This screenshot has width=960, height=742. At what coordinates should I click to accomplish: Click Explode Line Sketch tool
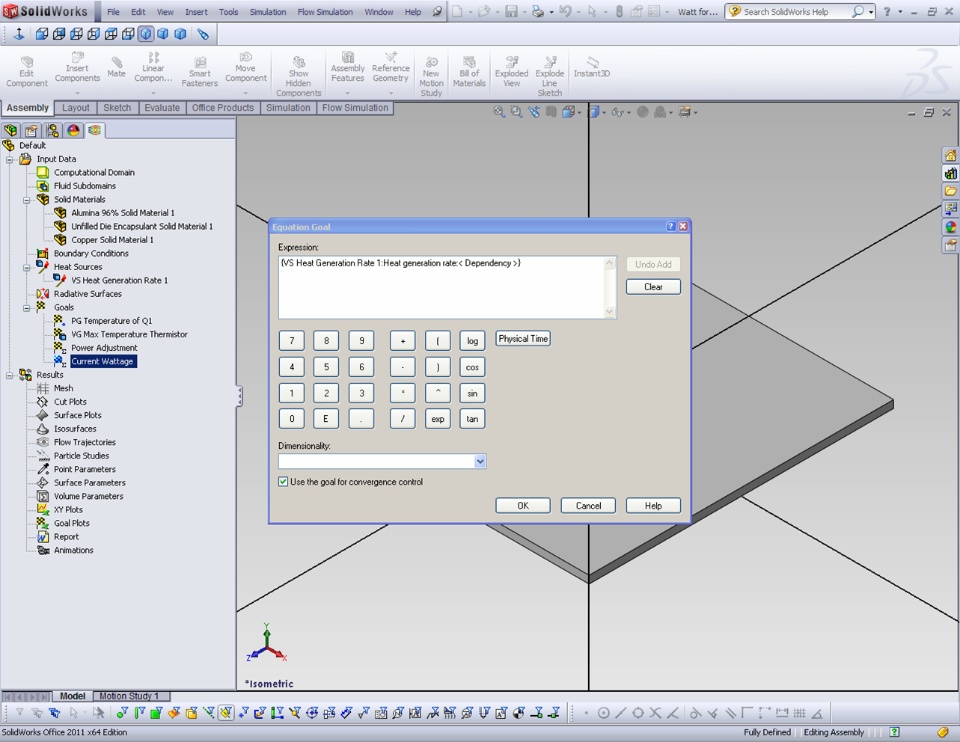coord(550,77)
